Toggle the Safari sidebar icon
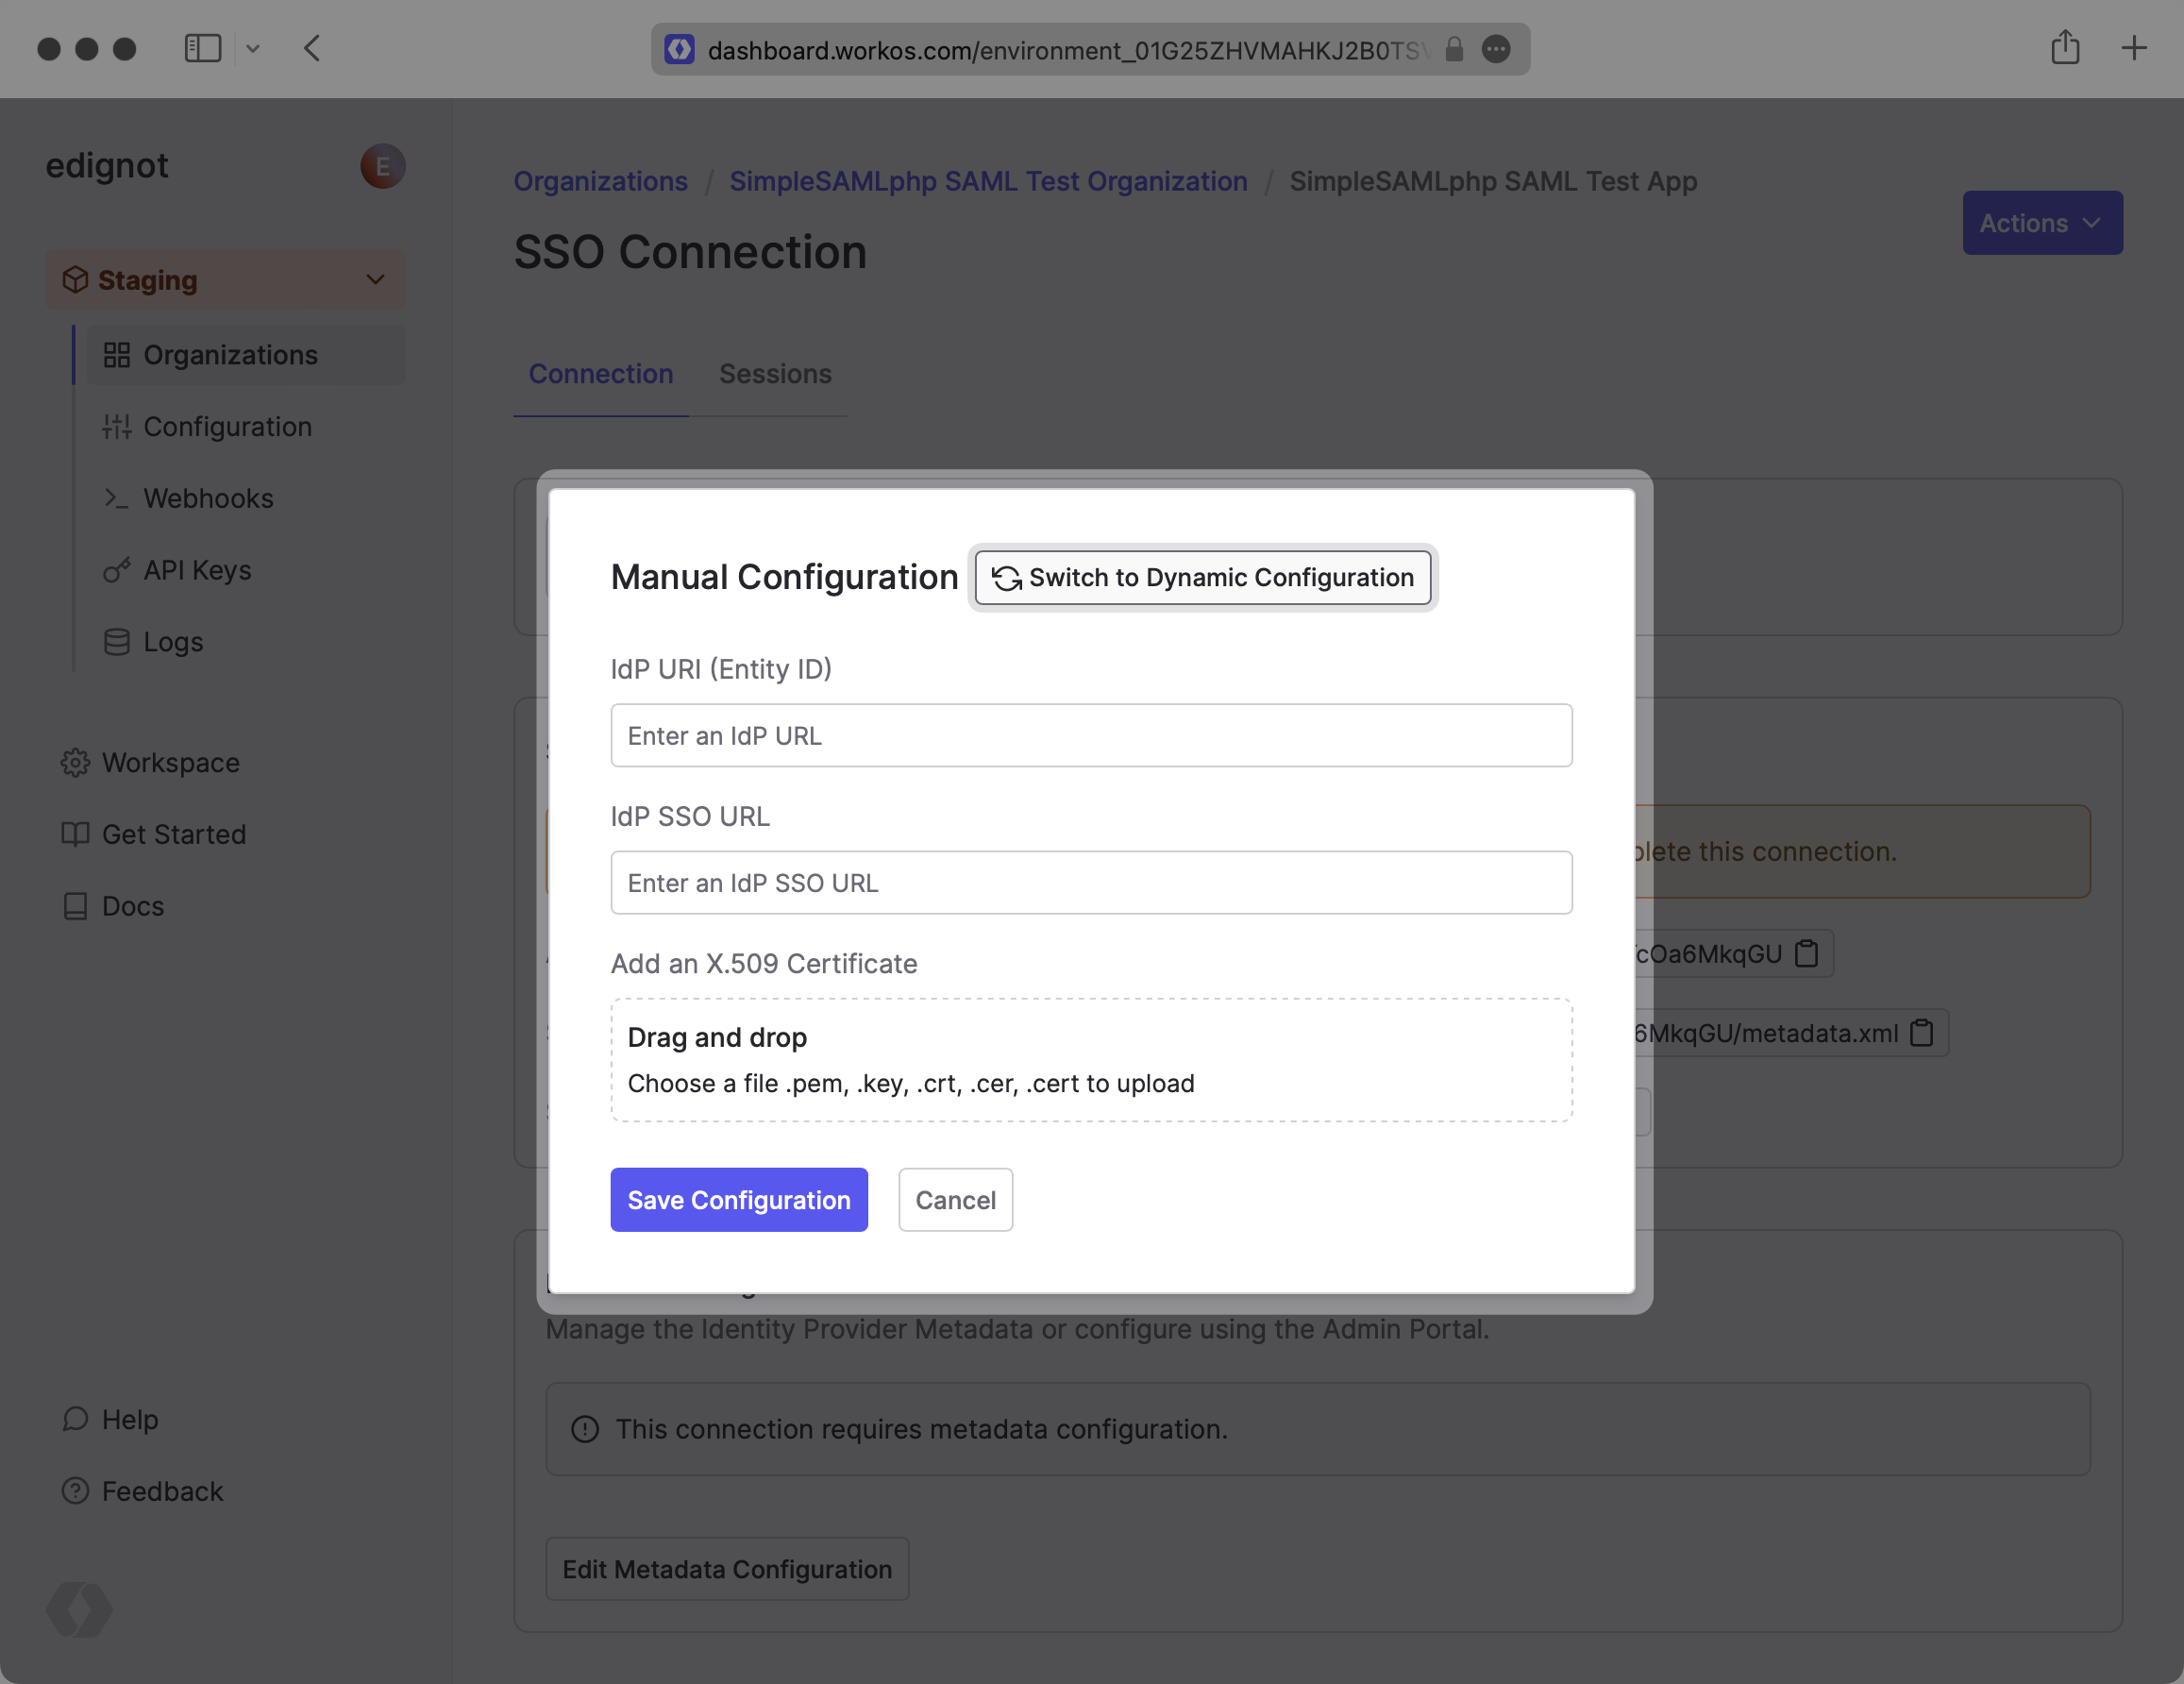This screenshot has width=2184, height=1684. pyautogui.click(x=203, y=49)
